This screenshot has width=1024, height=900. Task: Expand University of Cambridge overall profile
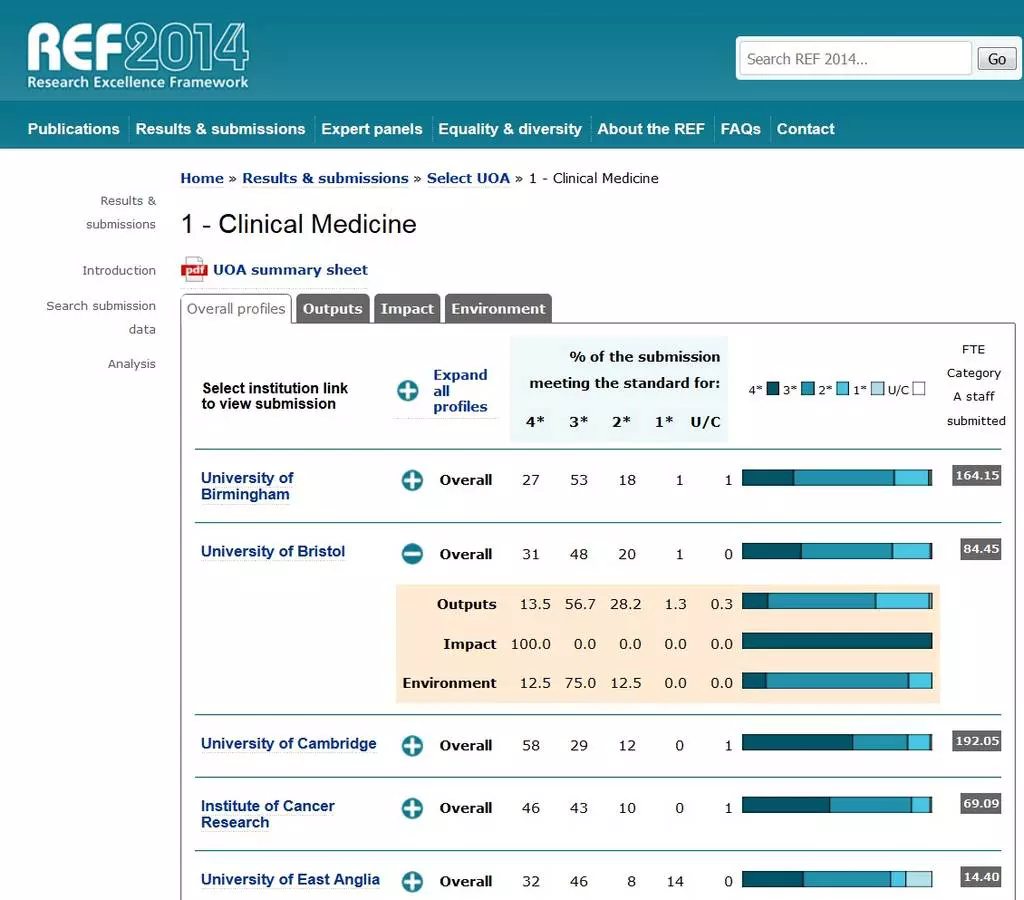point(412,745)
